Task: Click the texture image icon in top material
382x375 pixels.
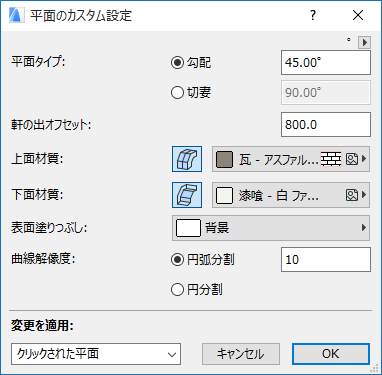Action: point(352,159)
